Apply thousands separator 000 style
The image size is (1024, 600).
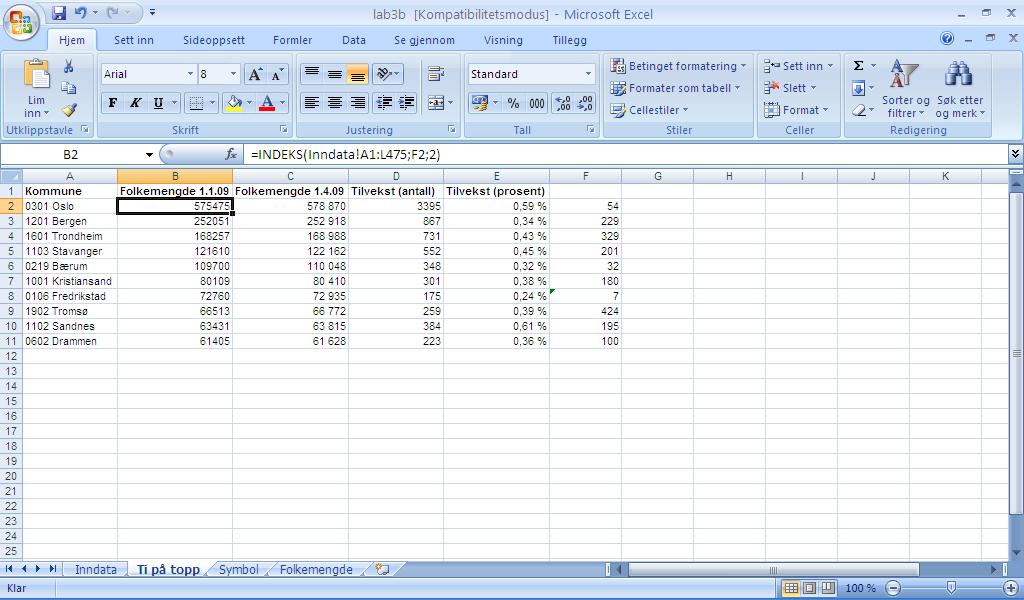click(537, 103)
